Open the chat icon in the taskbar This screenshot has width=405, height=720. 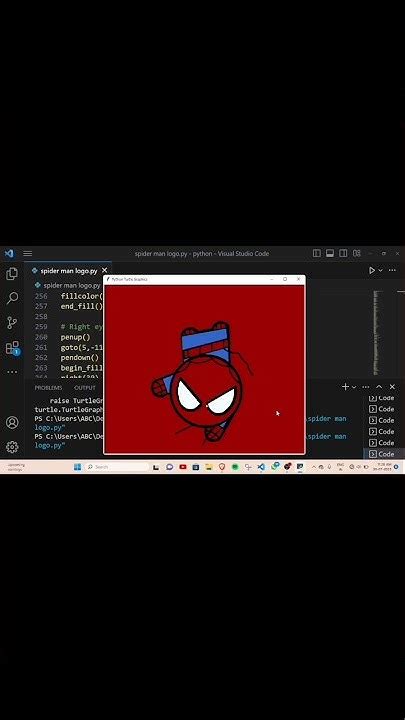(x=169, y=467)
